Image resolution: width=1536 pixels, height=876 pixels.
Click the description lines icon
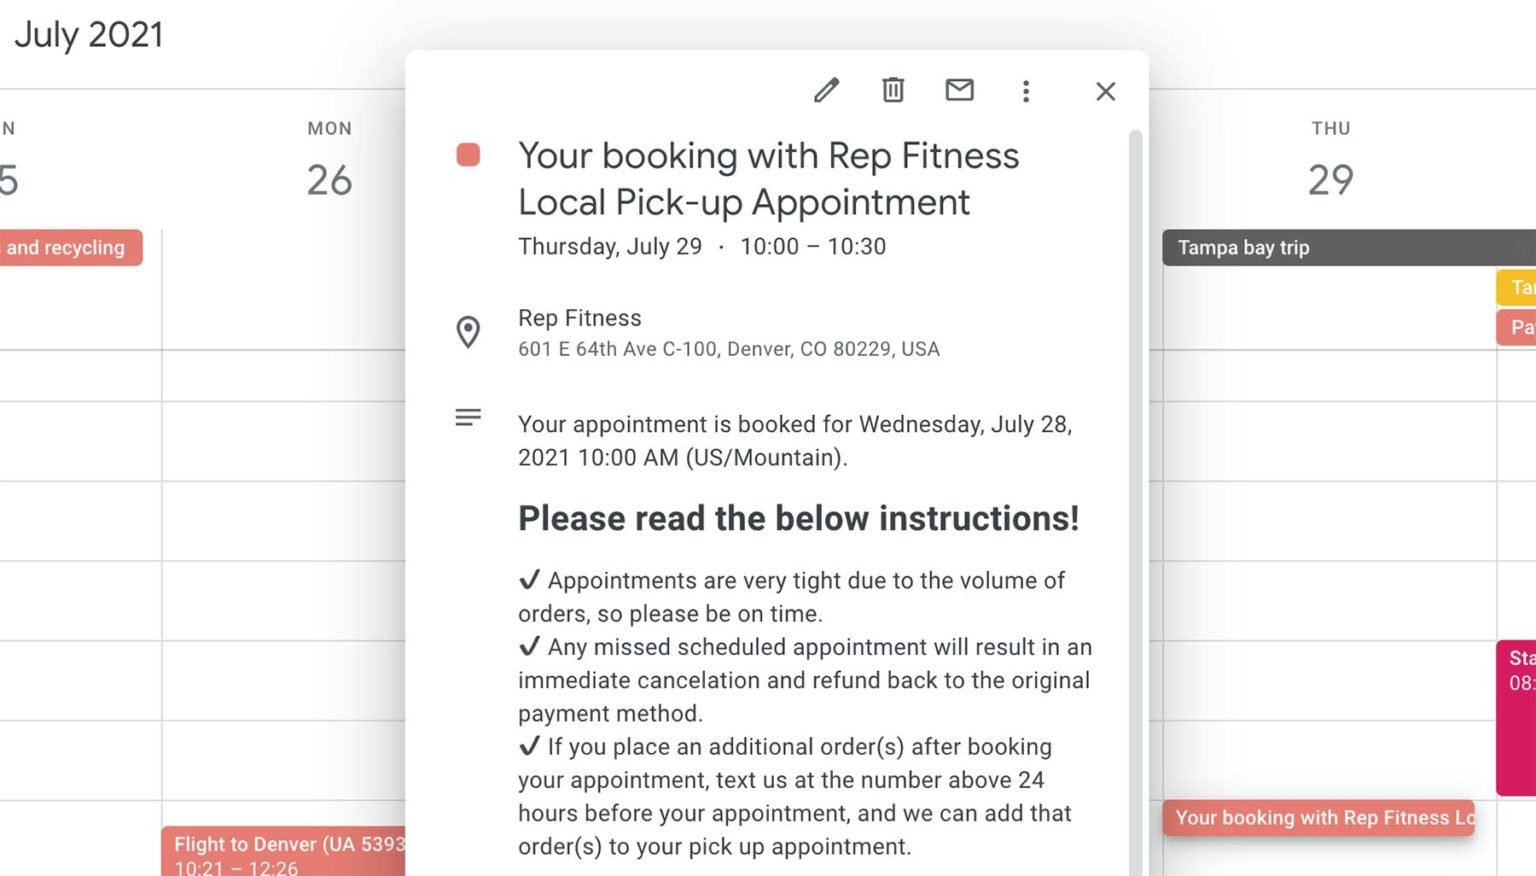click(467, 417)
